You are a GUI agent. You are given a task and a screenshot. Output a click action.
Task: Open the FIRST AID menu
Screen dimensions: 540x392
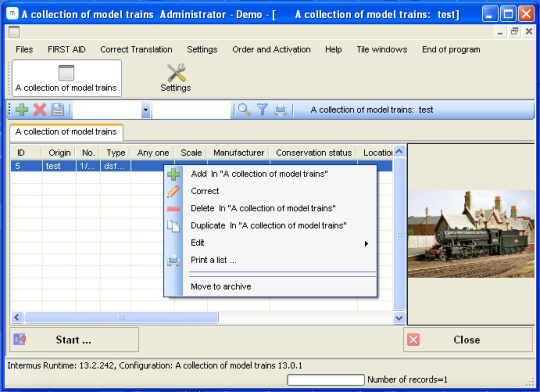coord(66,50)
